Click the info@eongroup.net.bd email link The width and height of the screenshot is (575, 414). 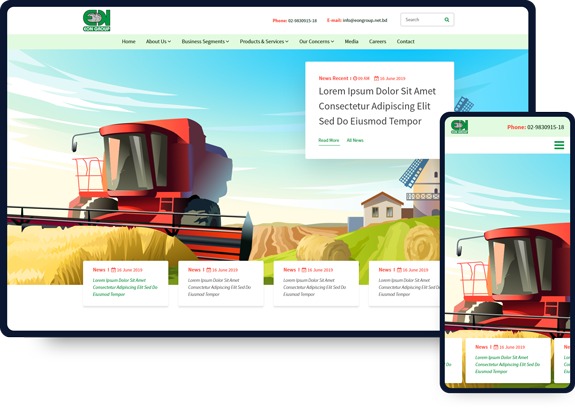pos(365,21)
